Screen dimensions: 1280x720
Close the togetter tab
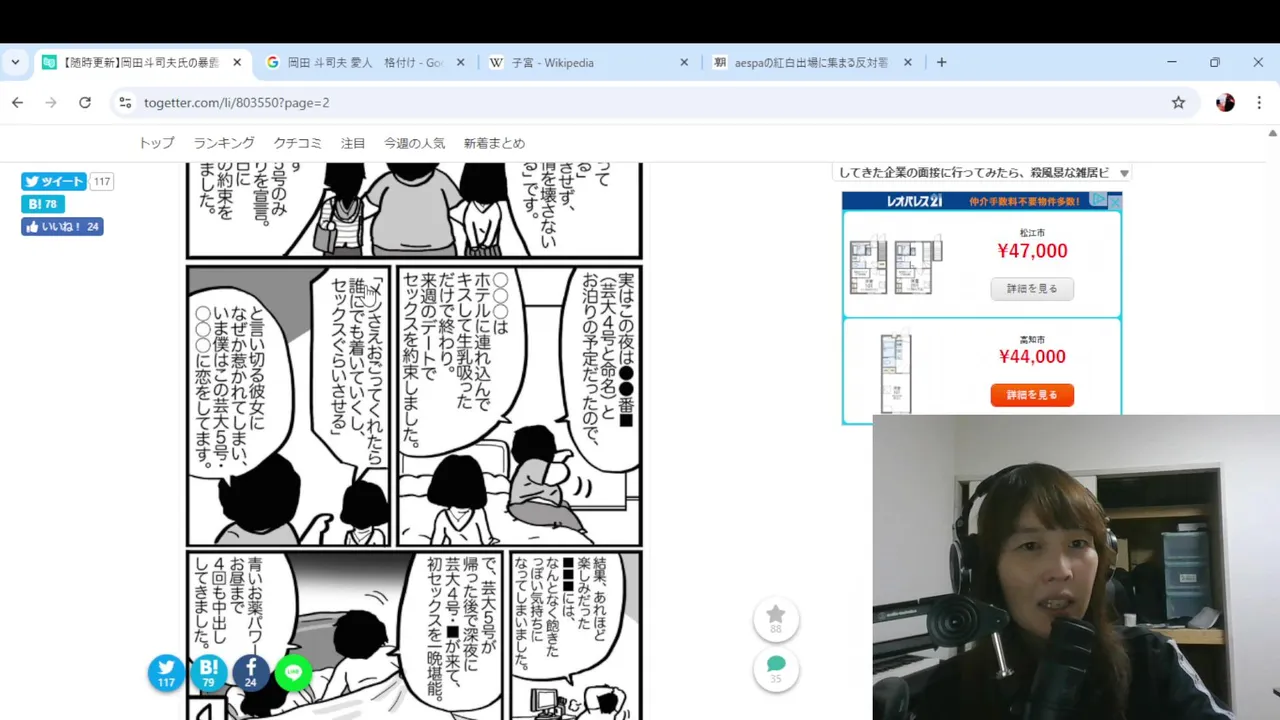coord(237,62)
